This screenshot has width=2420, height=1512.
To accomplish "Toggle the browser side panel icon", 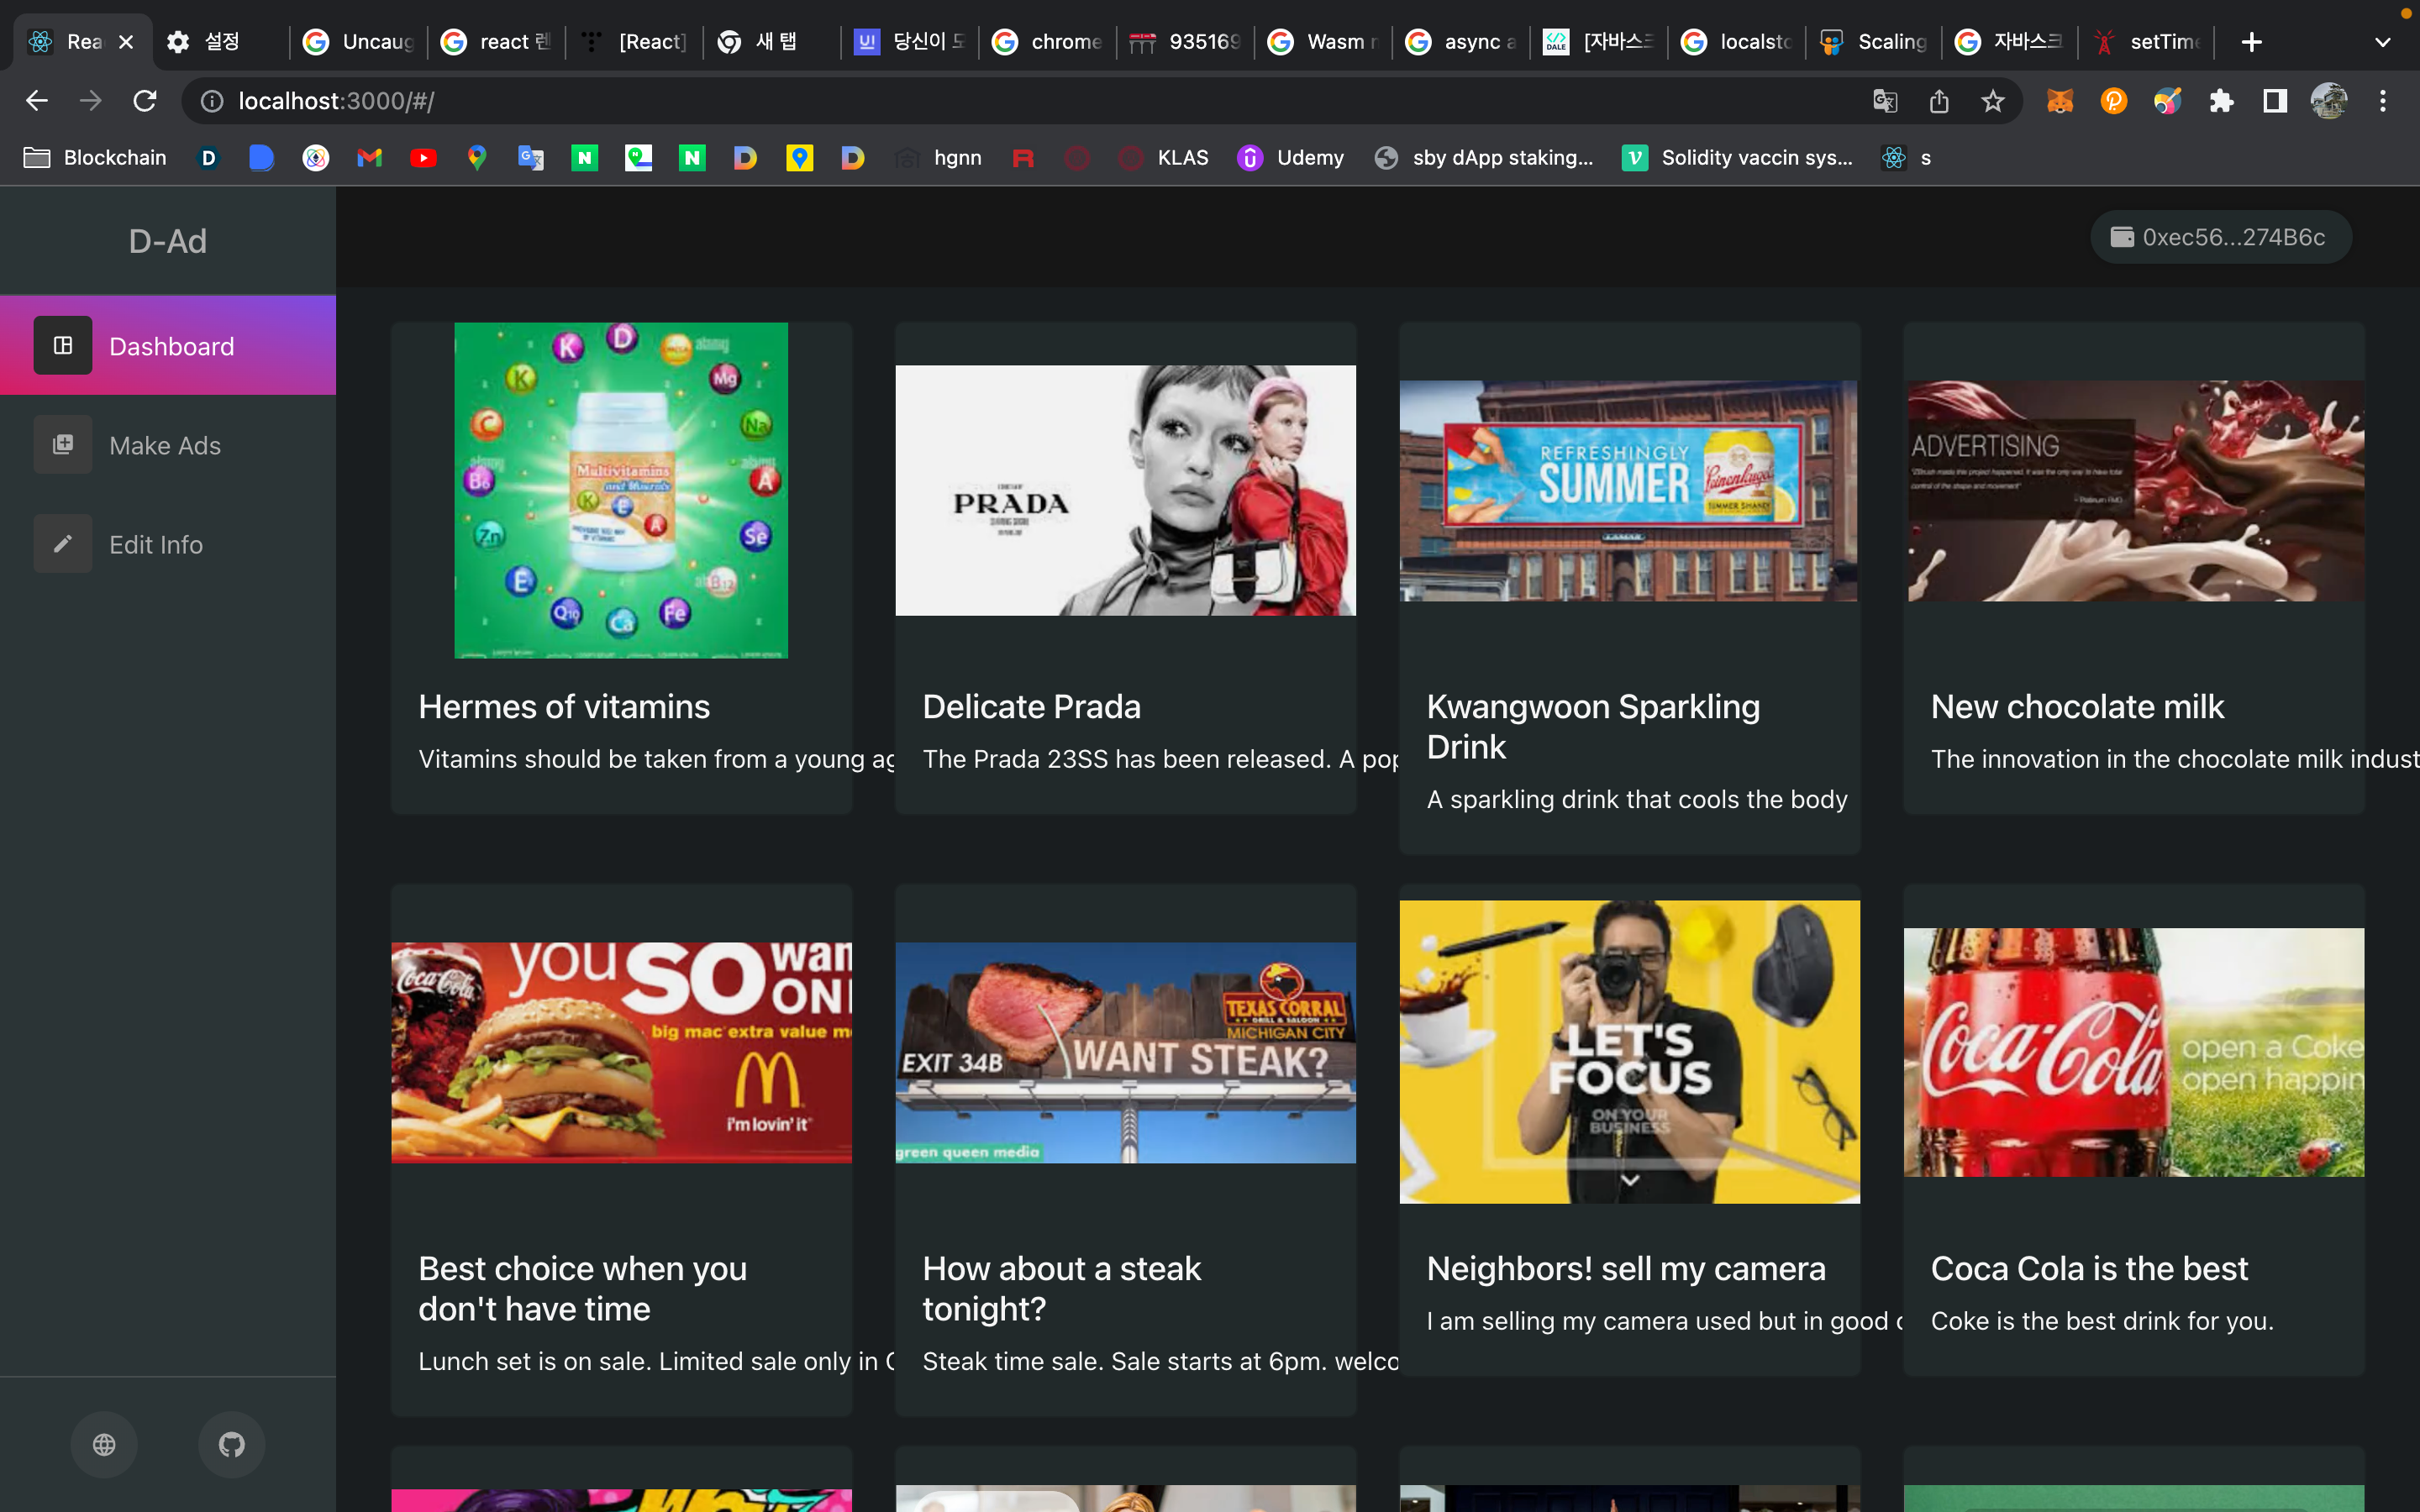I will click(2275, 101).
